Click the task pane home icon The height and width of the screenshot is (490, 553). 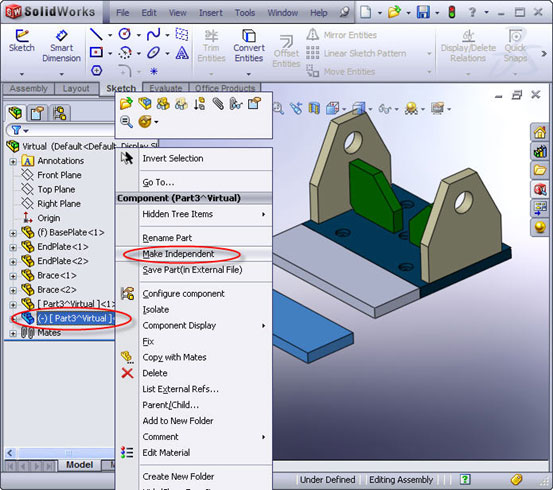540,132
